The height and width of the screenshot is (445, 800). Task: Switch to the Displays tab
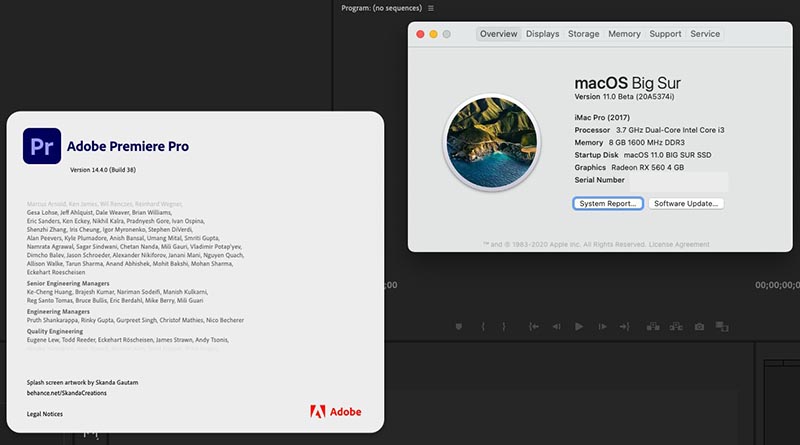542,34
